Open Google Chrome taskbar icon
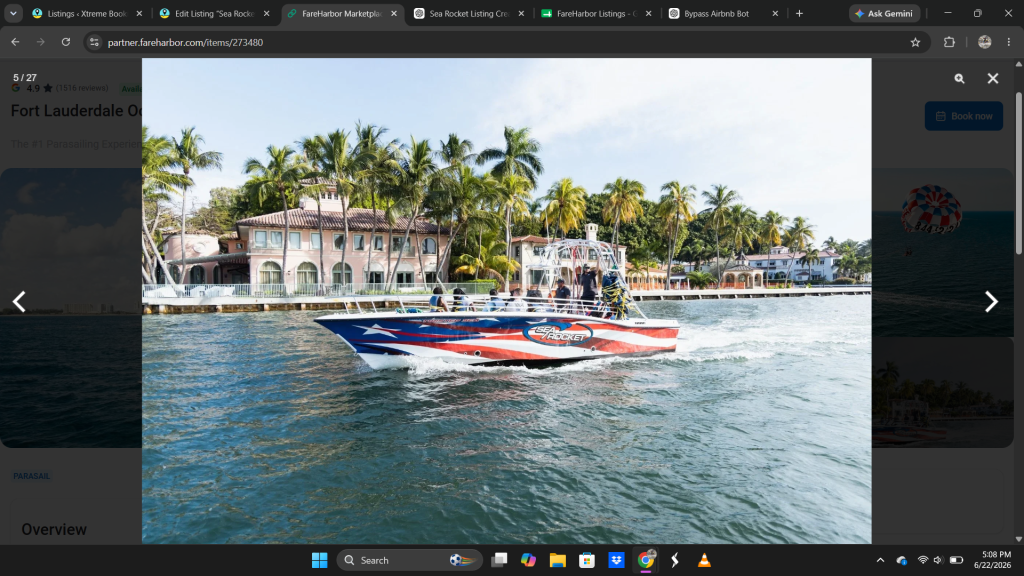The image size is (1024, 576). click(x=645, y=560)
